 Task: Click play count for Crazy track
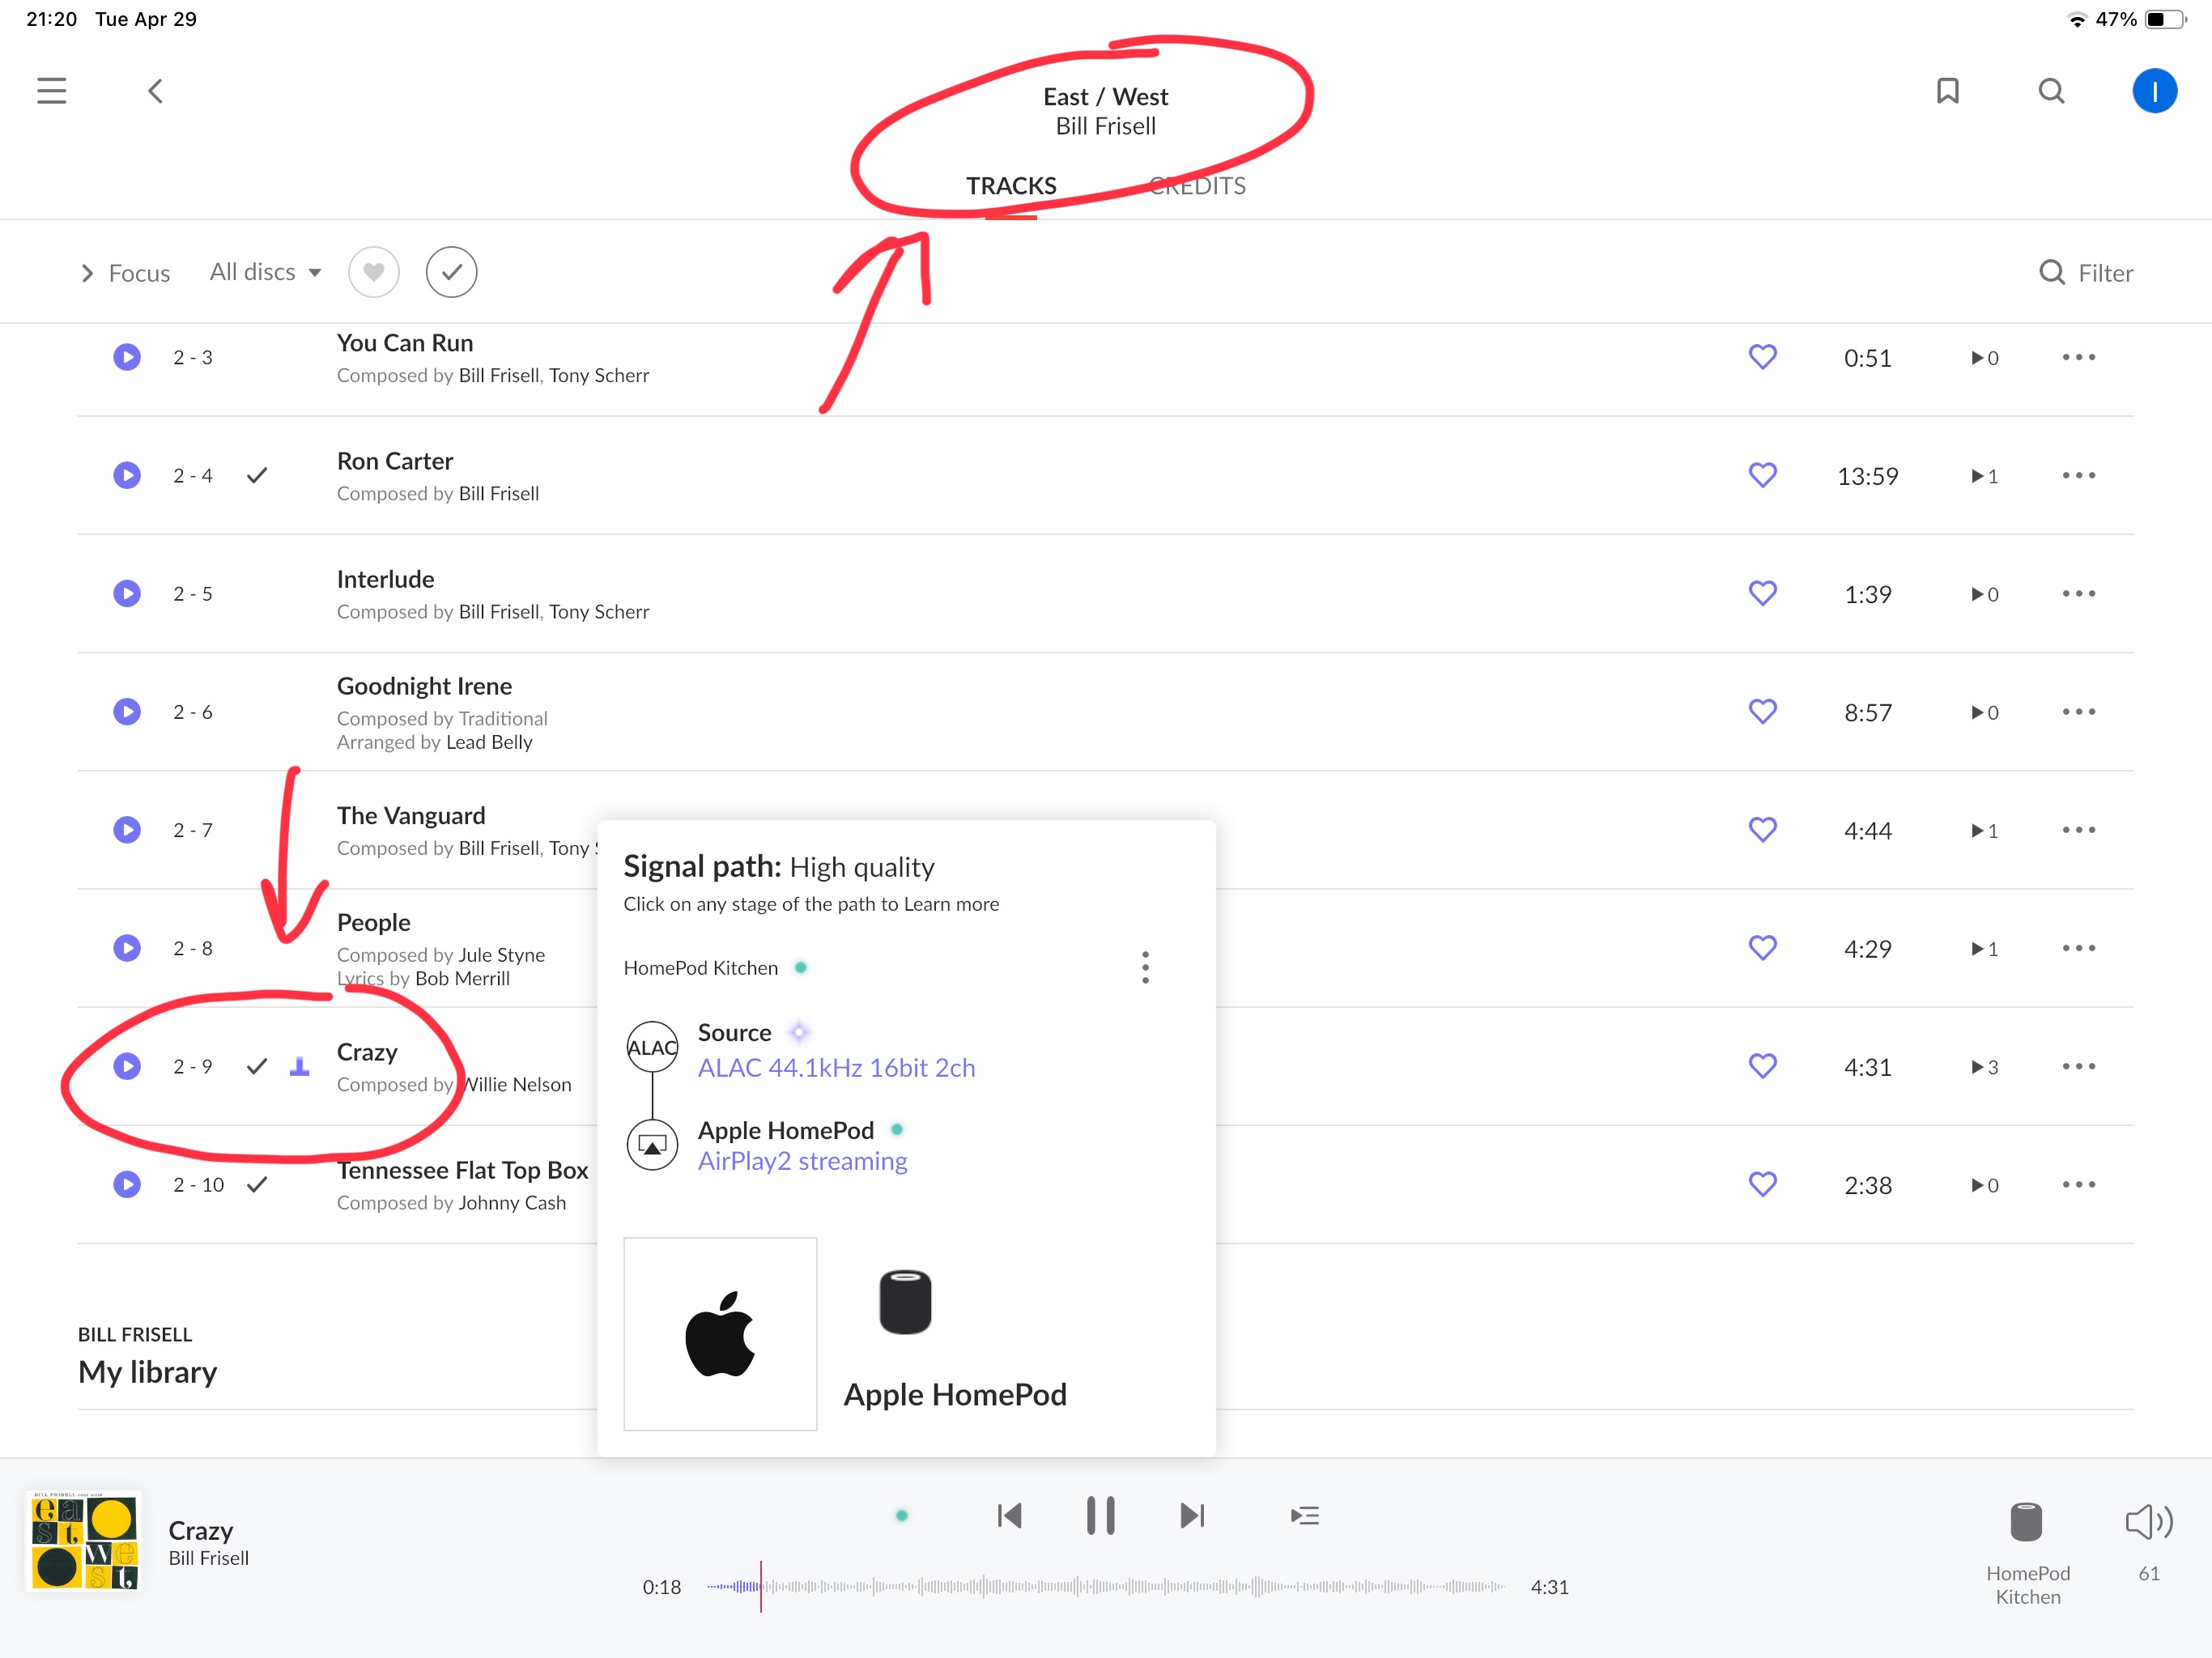tap(1984, 1067)
